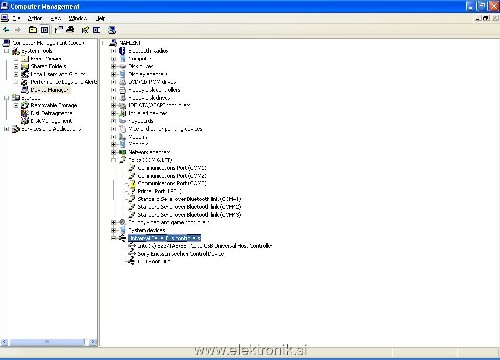Click the Modems category icon

pos(122,137)
